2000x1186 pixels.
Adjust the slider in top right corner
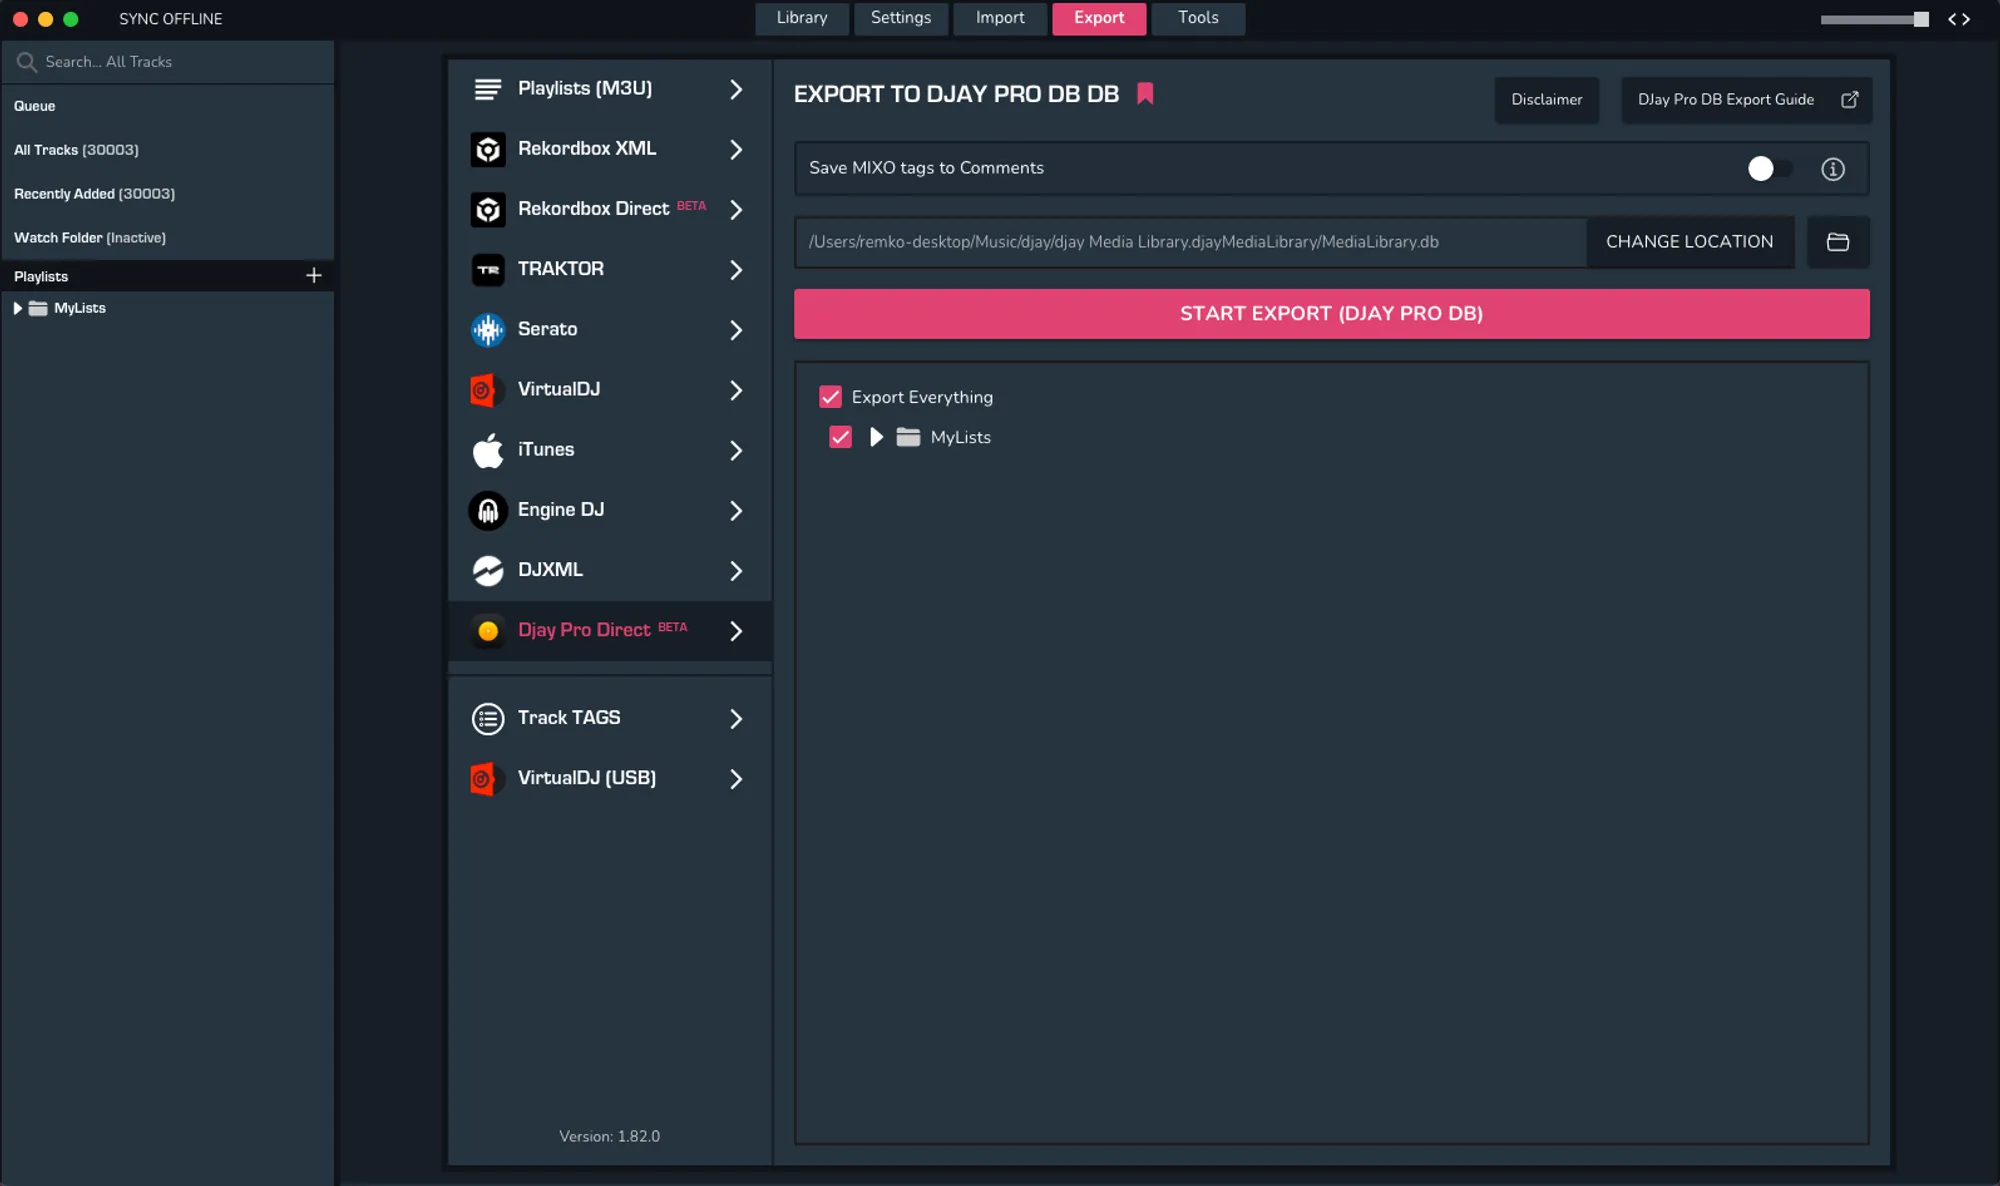tap(1919, 19)
